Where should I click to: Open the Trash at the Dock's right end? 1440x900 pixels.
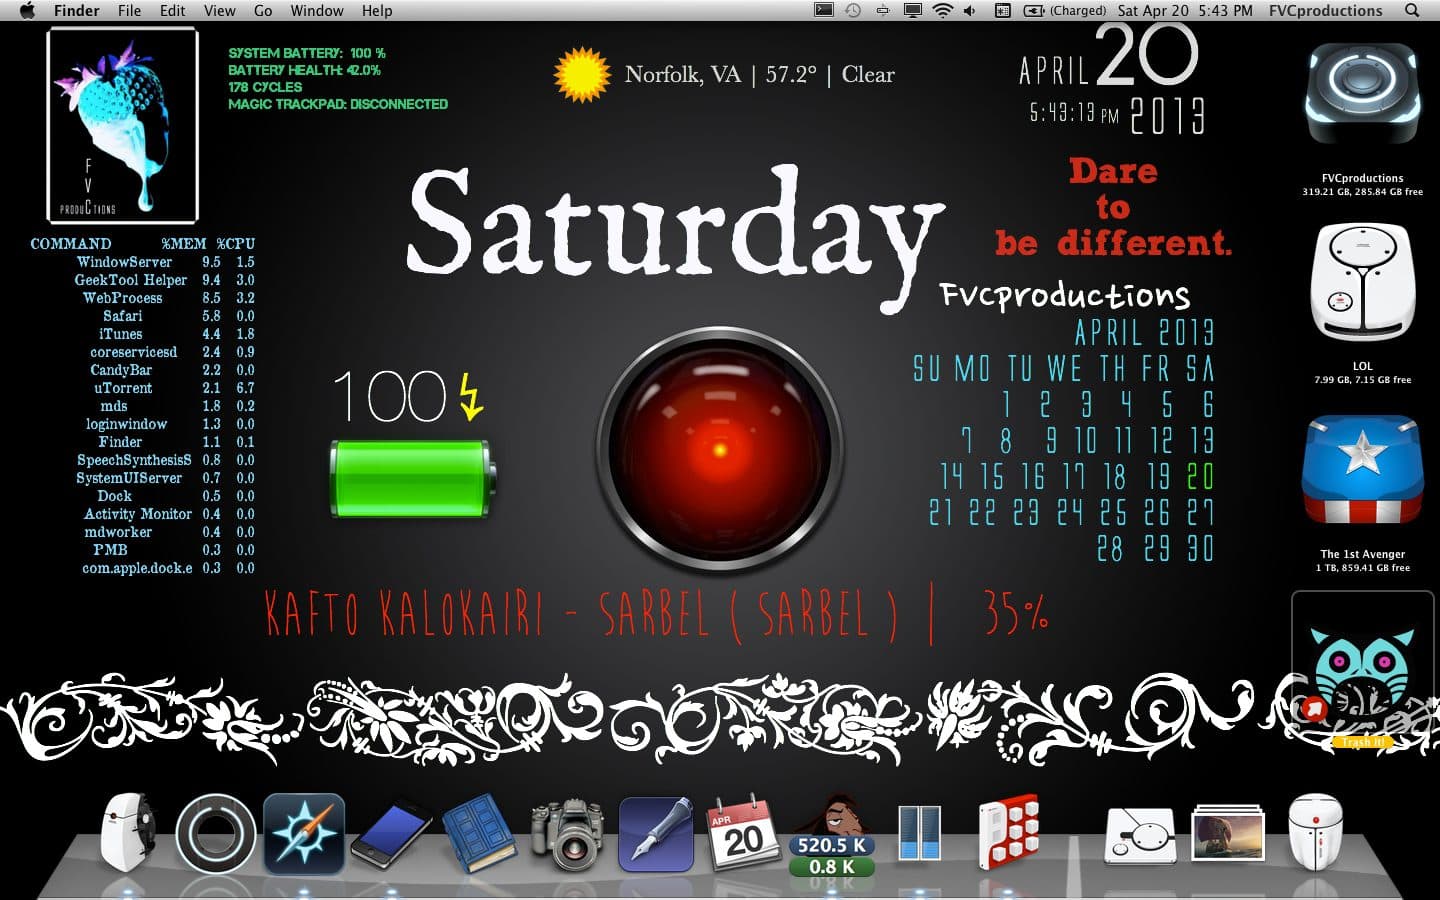1314,832
